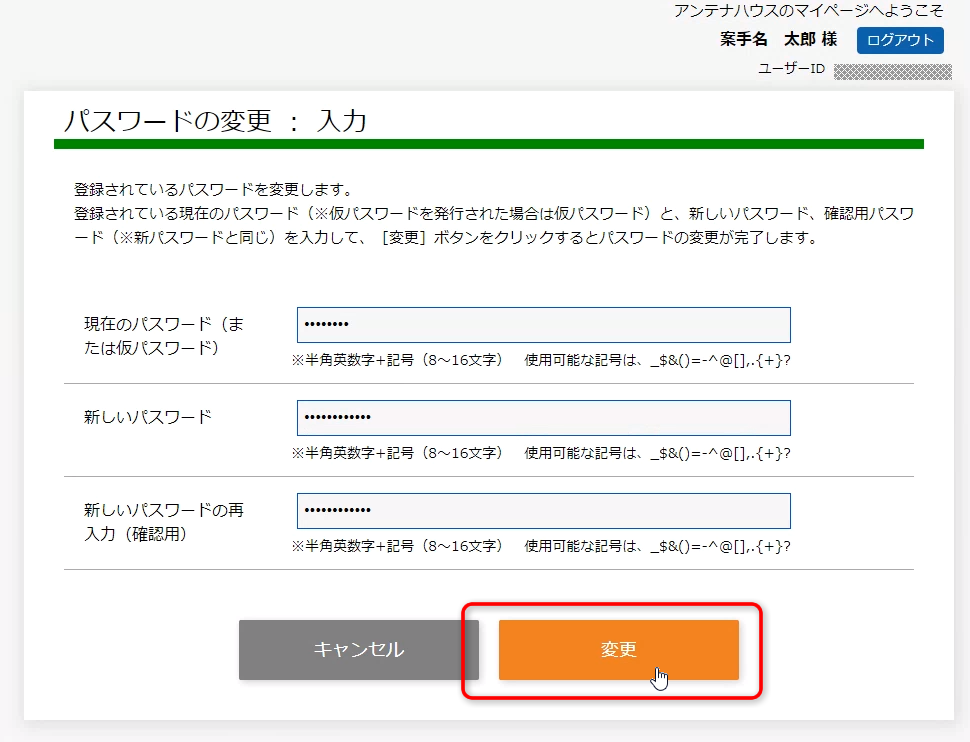Click the masked ユーザーID value
The height and width of the screenshot is (742, 970).
click(893, 71)
